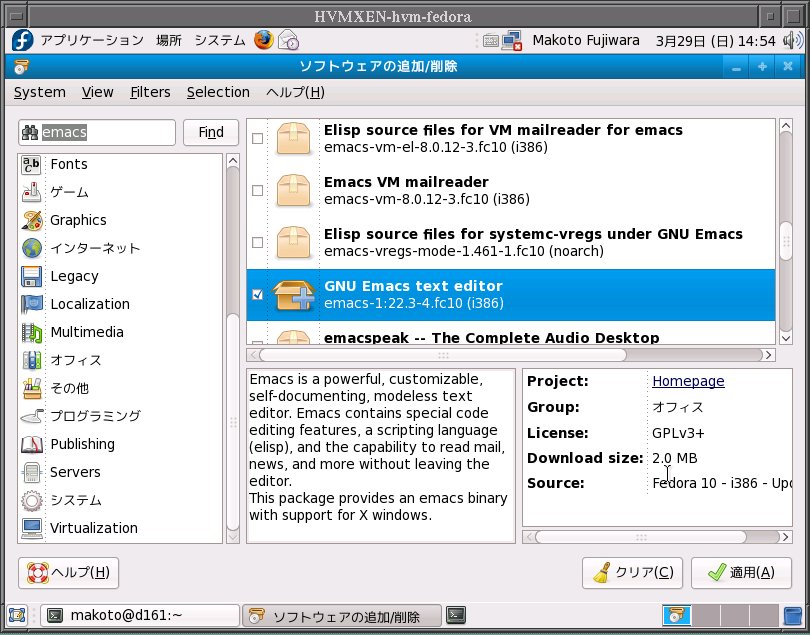This screenshot has height=635, width=810.
Task: Open the mail client panel icon
Action: (x=288, y=40)
